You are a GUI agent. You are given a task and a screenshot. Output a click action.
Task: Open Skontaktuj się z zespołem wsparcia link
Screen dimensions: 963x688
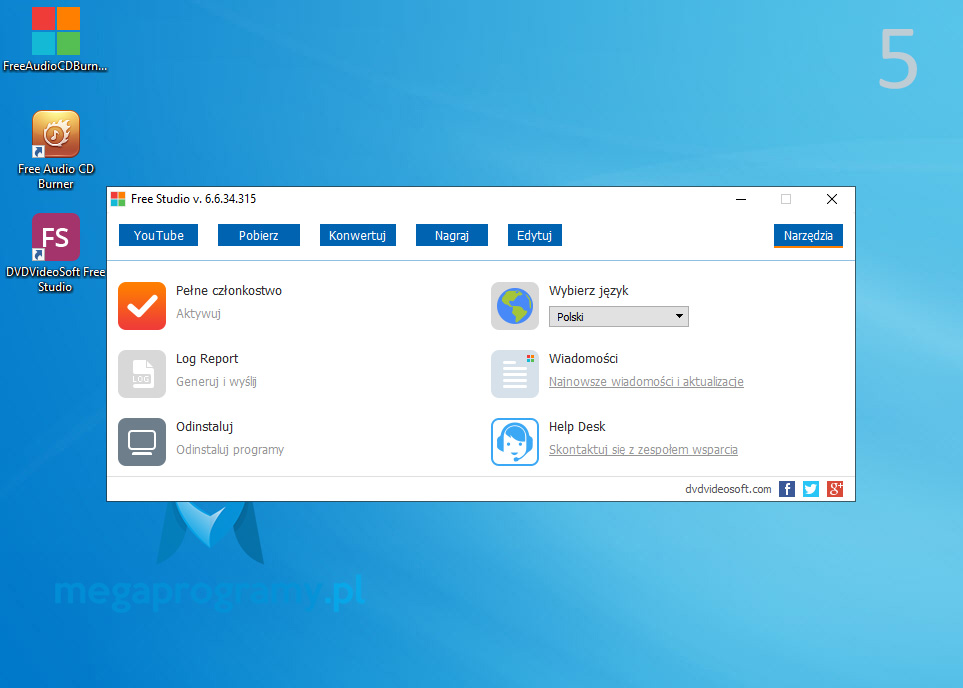coord(643,450)
